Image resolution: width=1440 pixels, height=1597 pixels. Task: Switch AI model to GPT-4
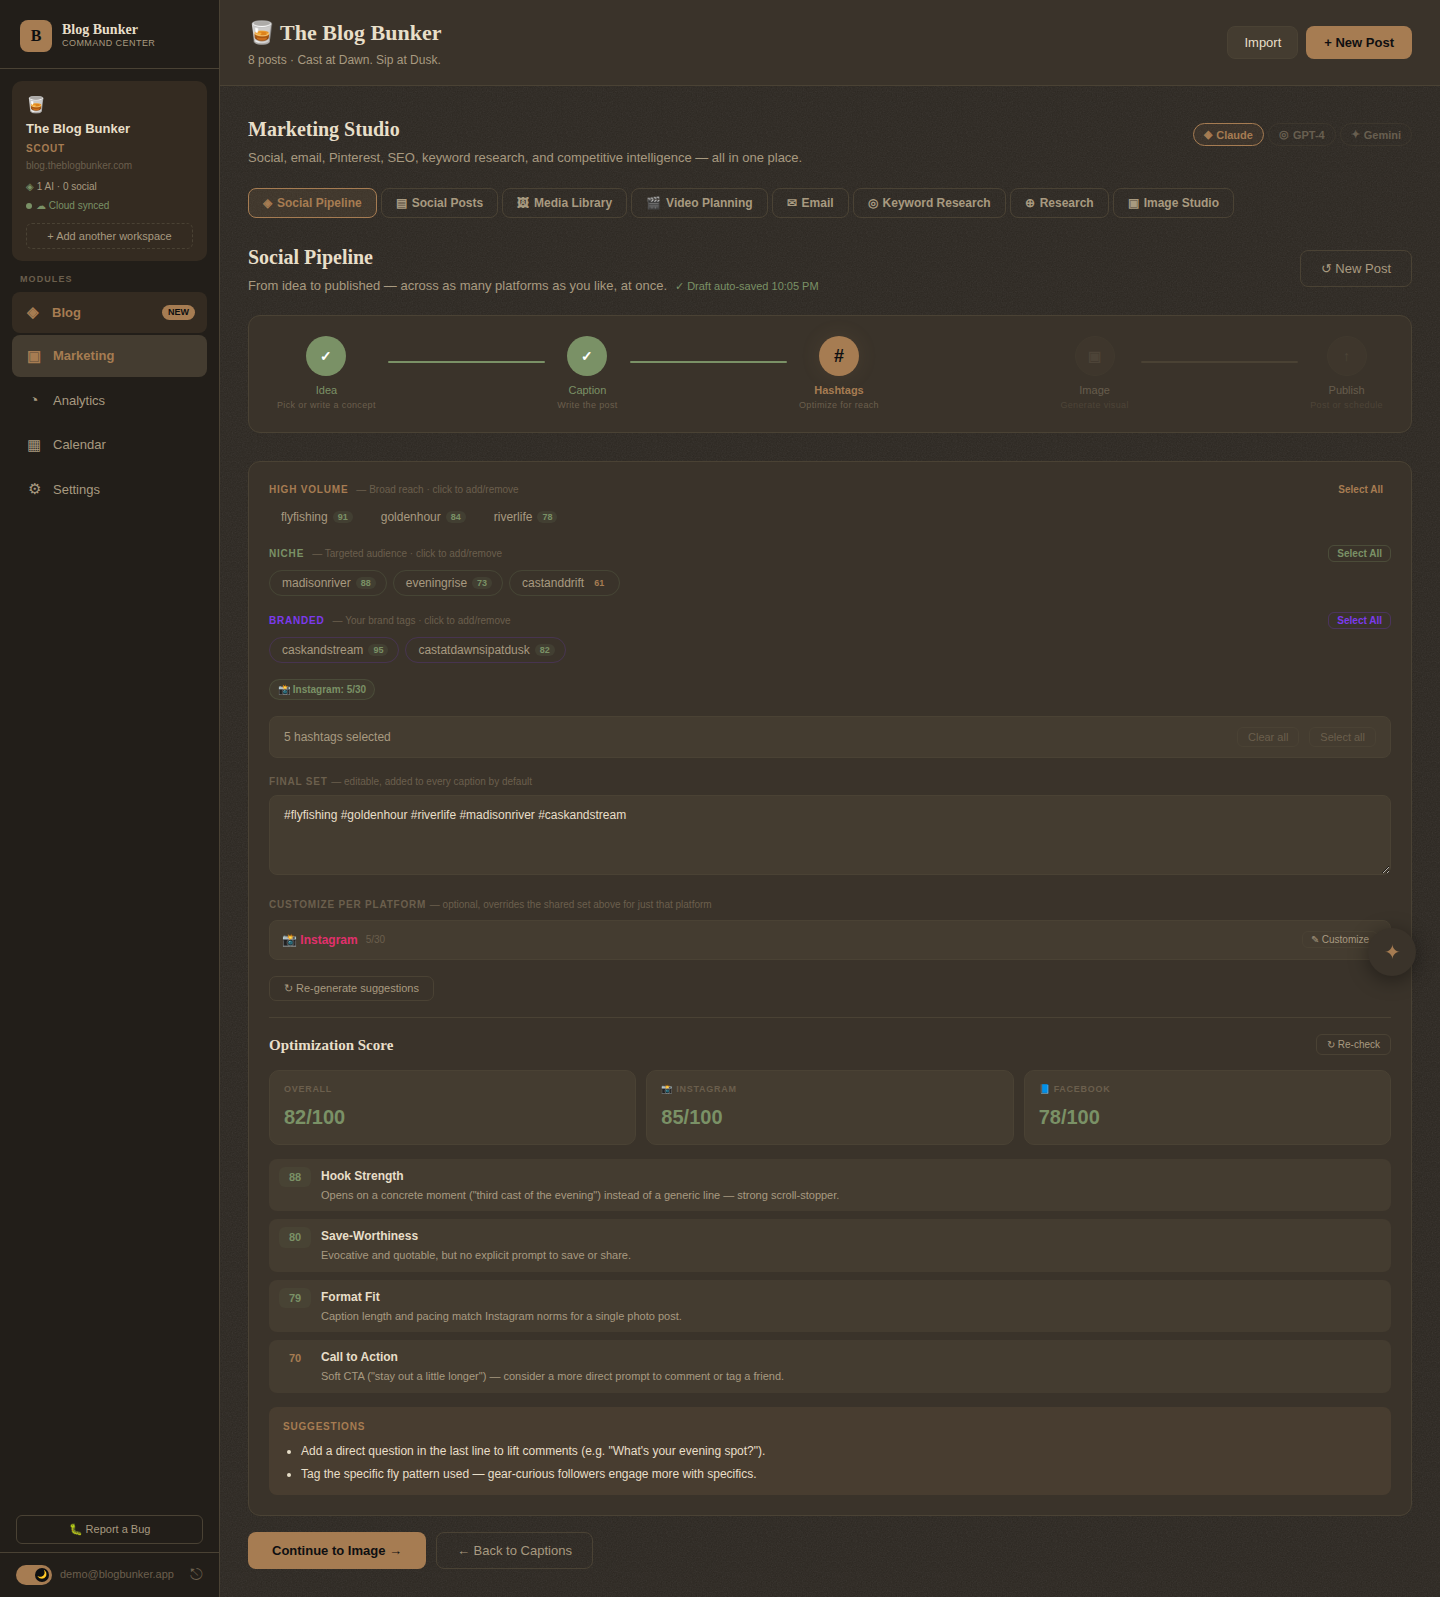pyautogui.click(x=1302, y=135)
